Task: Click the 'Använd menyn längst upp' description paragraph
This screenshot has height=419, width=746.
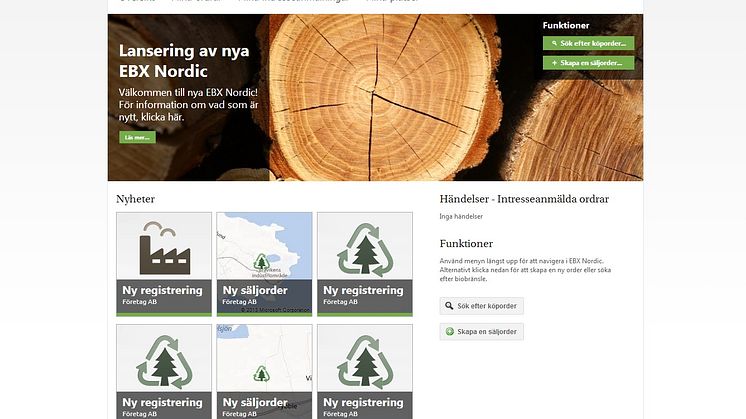Action: tap(525, 270)
